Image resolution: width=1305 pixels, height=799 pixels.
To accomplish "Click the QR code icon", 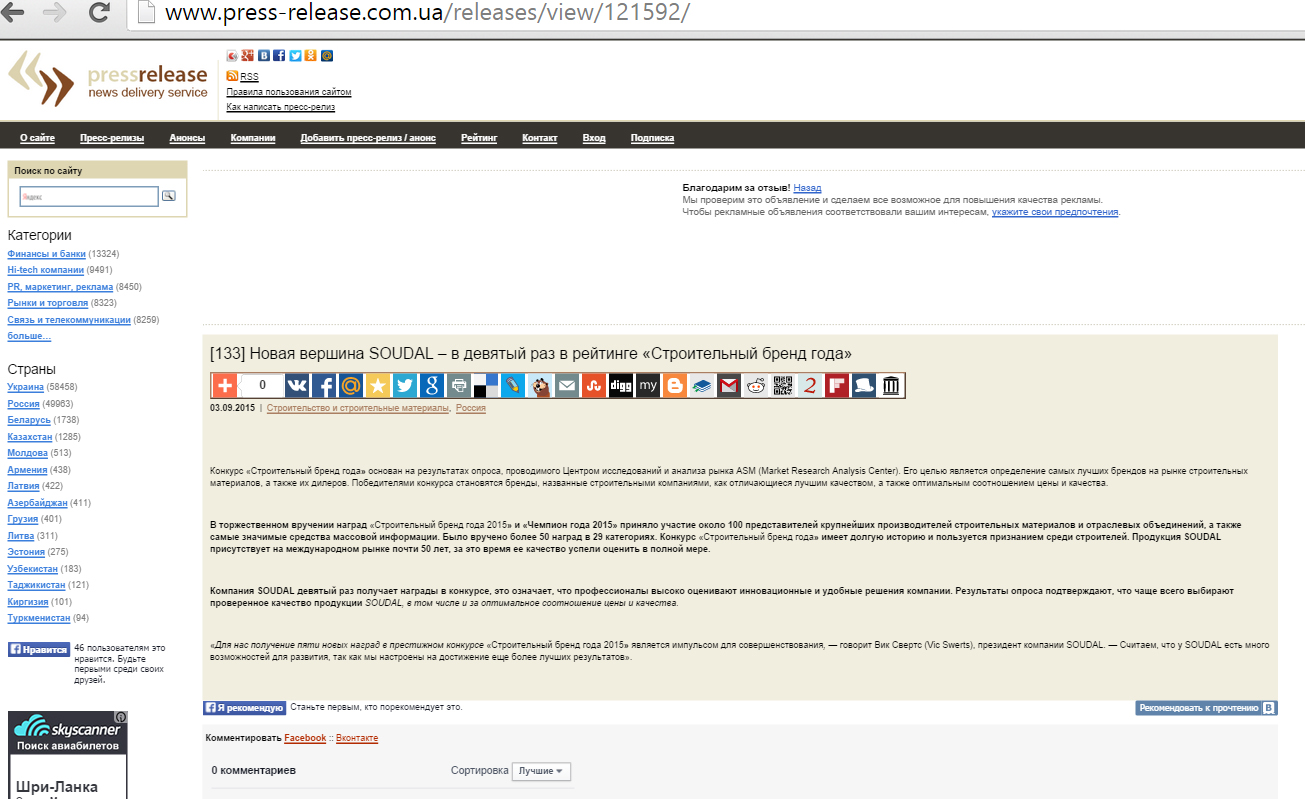I will tap(783, 386).
